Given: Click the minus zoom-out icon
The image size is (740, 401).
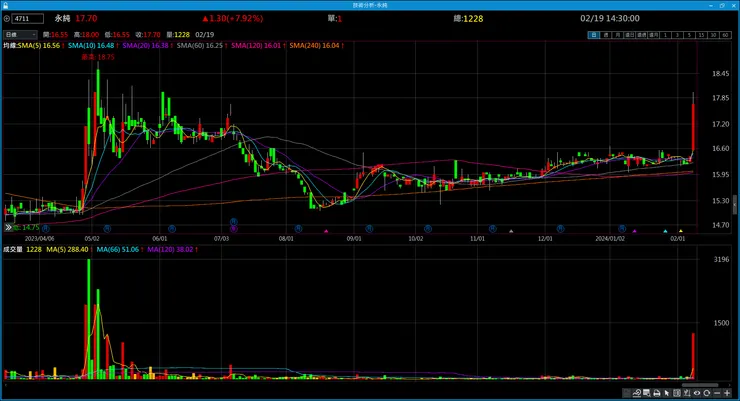Looking at the screenshot, I should [717, 393].
